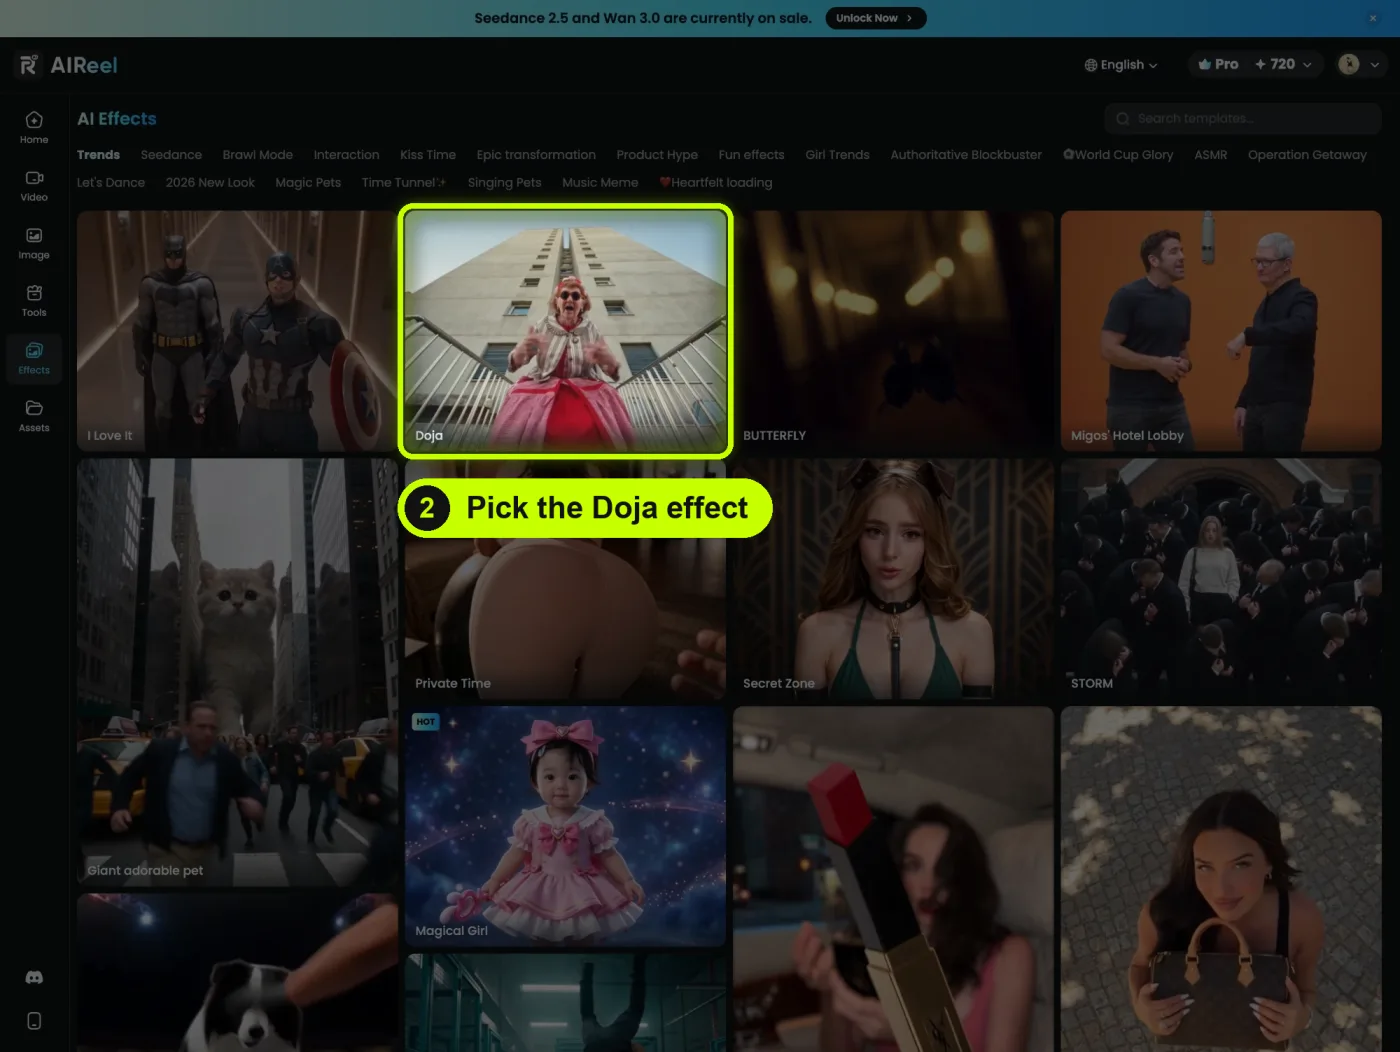
Task: Open the Discord community icon
Action: 34,978
